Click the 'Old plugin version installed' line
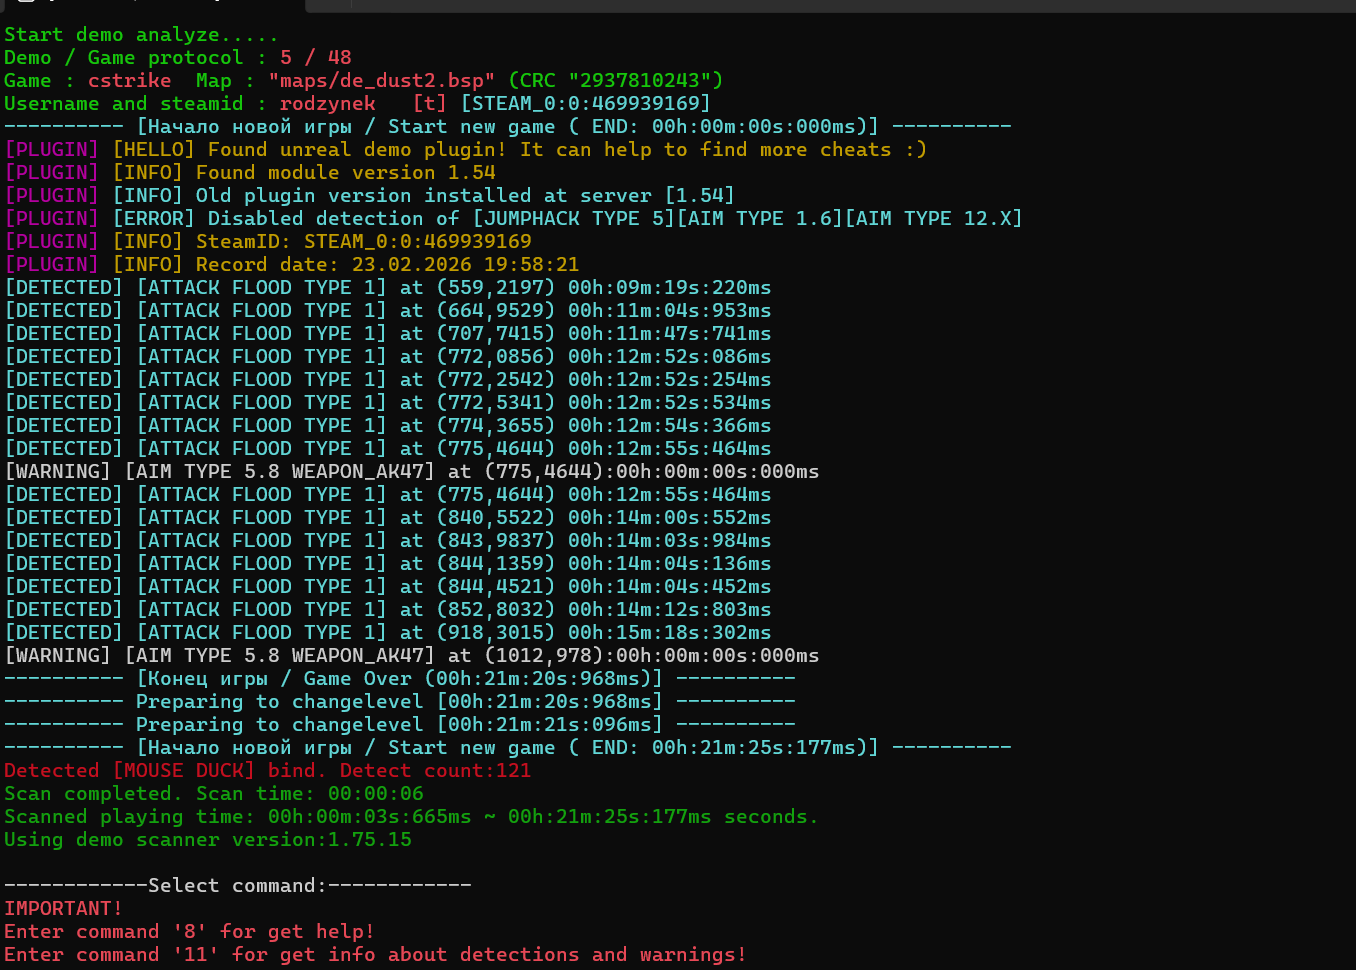Viewport: 1356px width, 970px height. click(423, 196)
